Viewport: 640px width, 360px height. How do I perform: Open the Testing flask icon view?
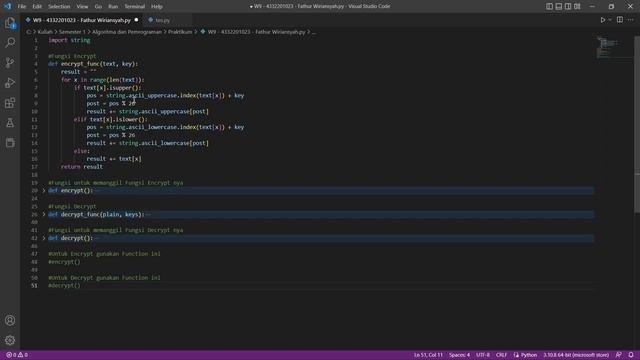click(x=10, y=122)
